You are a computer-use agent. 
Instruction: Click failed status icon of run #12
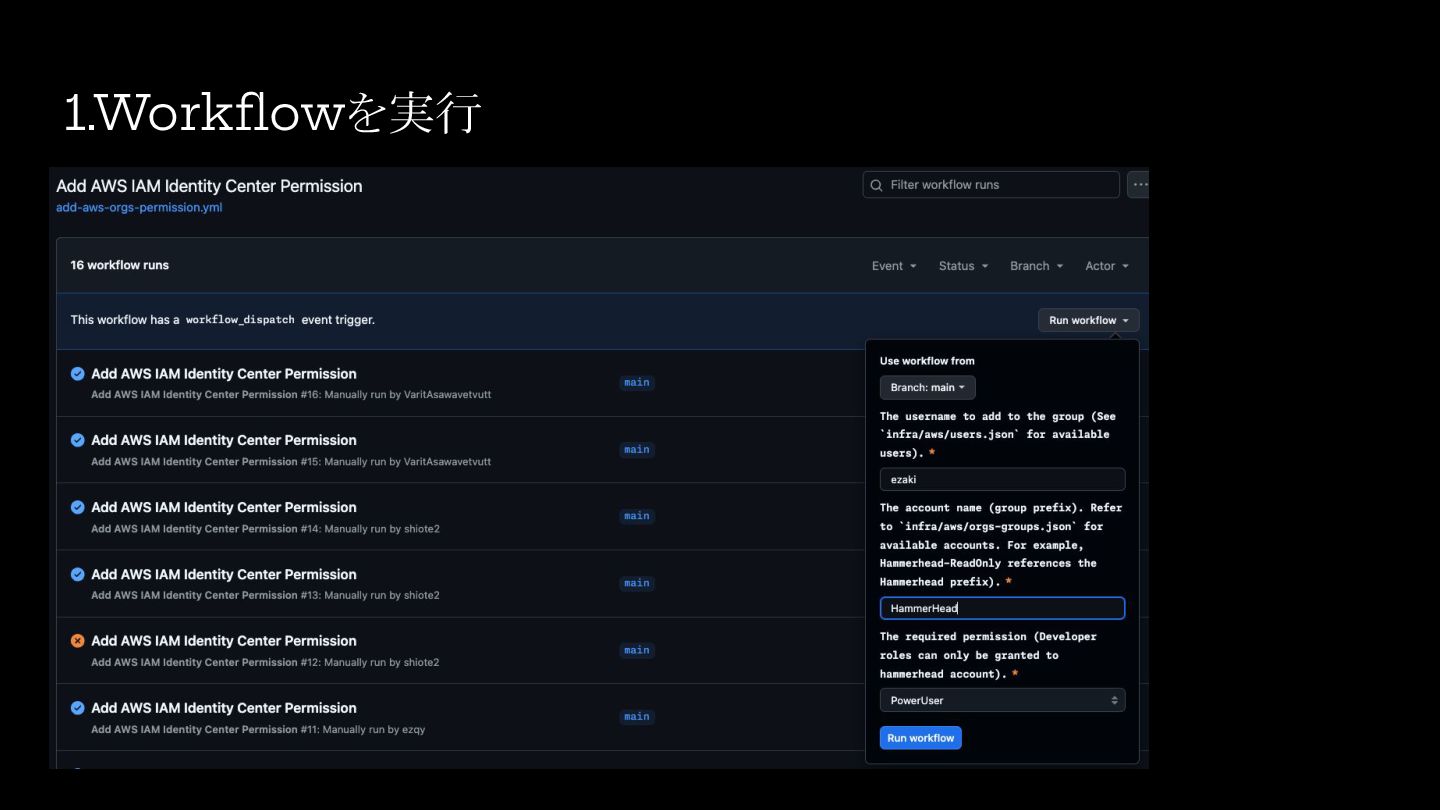point(77,641)
